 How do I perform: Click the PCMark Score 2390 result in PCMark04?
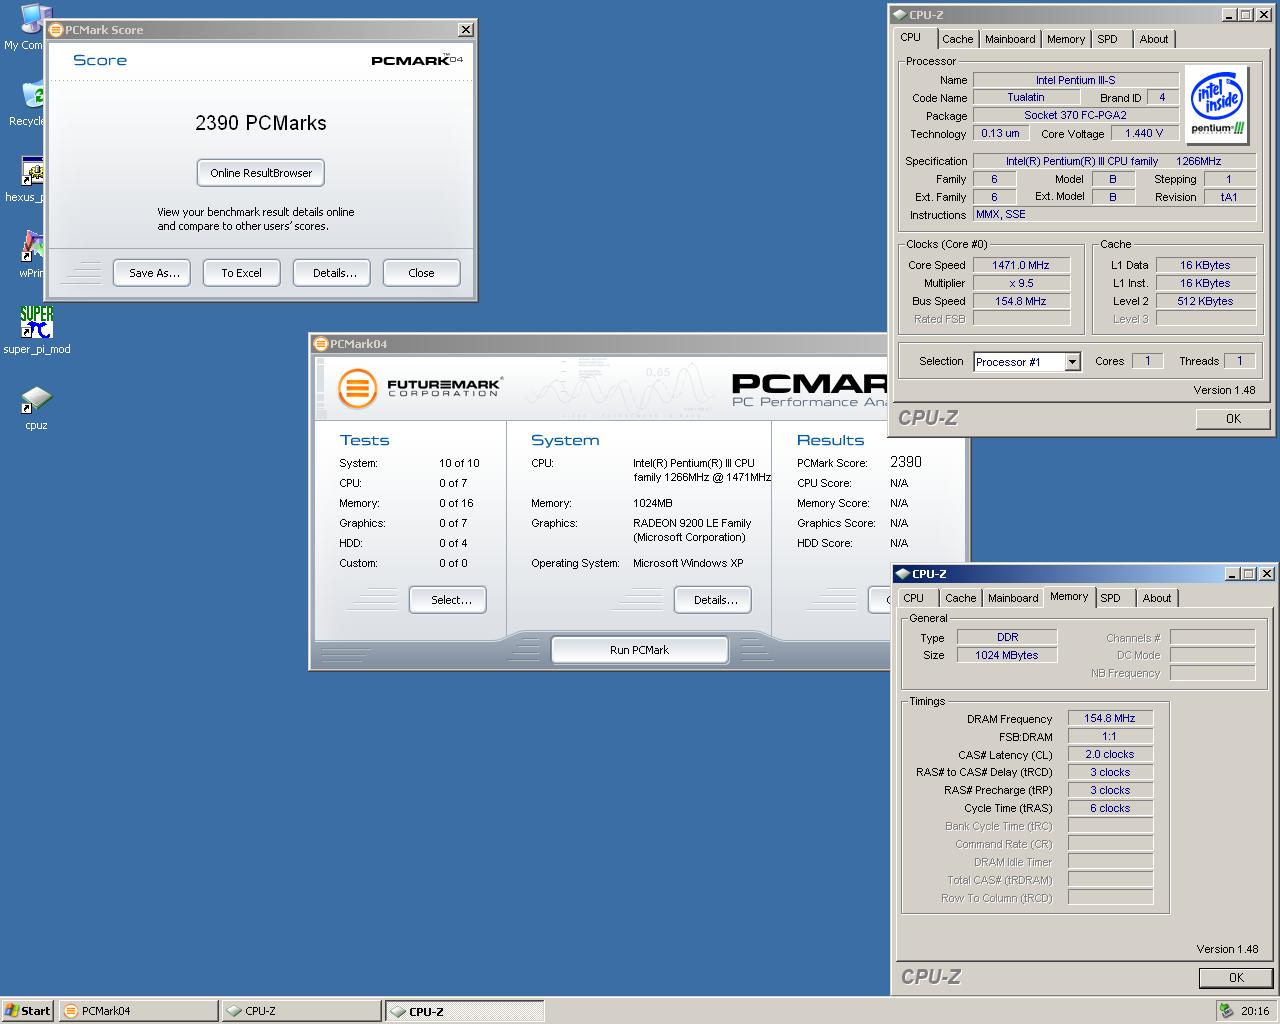(906, 462)
